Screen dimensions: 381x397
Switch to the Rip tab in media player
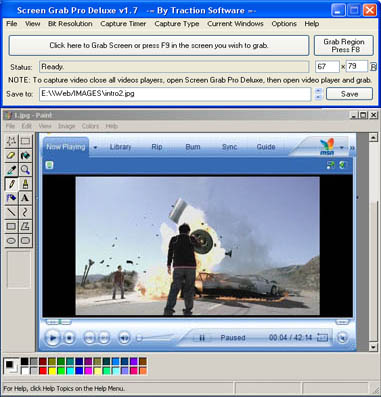coord(157,147)
